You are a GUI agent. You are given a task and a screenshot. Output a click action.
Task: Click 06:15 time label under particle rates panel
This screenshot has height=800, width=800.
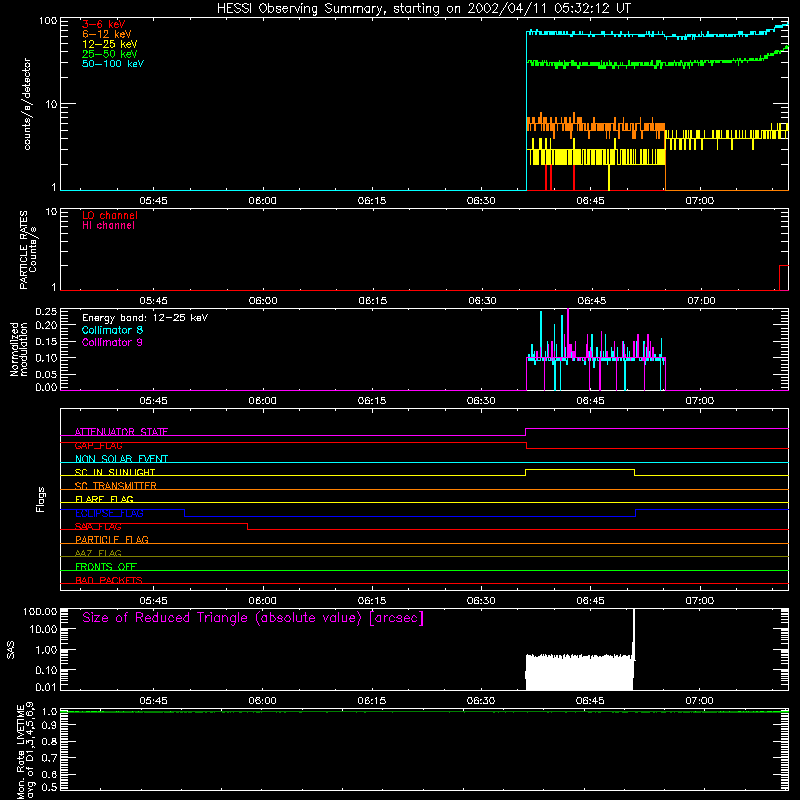point(372,301)
